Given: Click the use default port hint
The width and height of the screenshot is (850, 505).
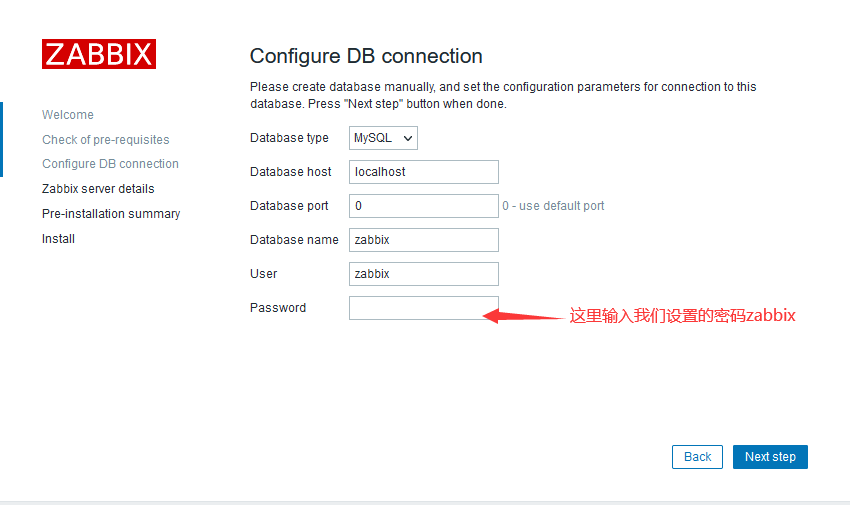Looking at the screenshot, I should point(553,206).
